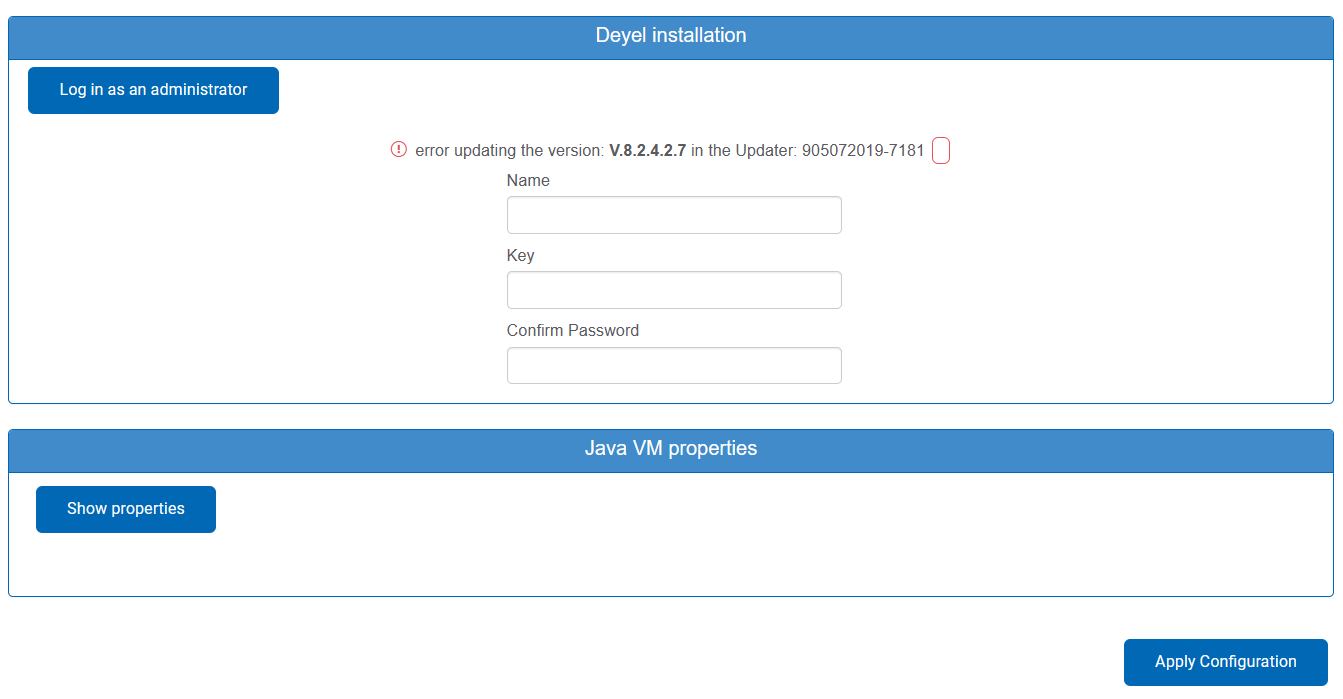1343x699 pixels.
Task: Click the Name field label
Action: (x=528, y=181)
